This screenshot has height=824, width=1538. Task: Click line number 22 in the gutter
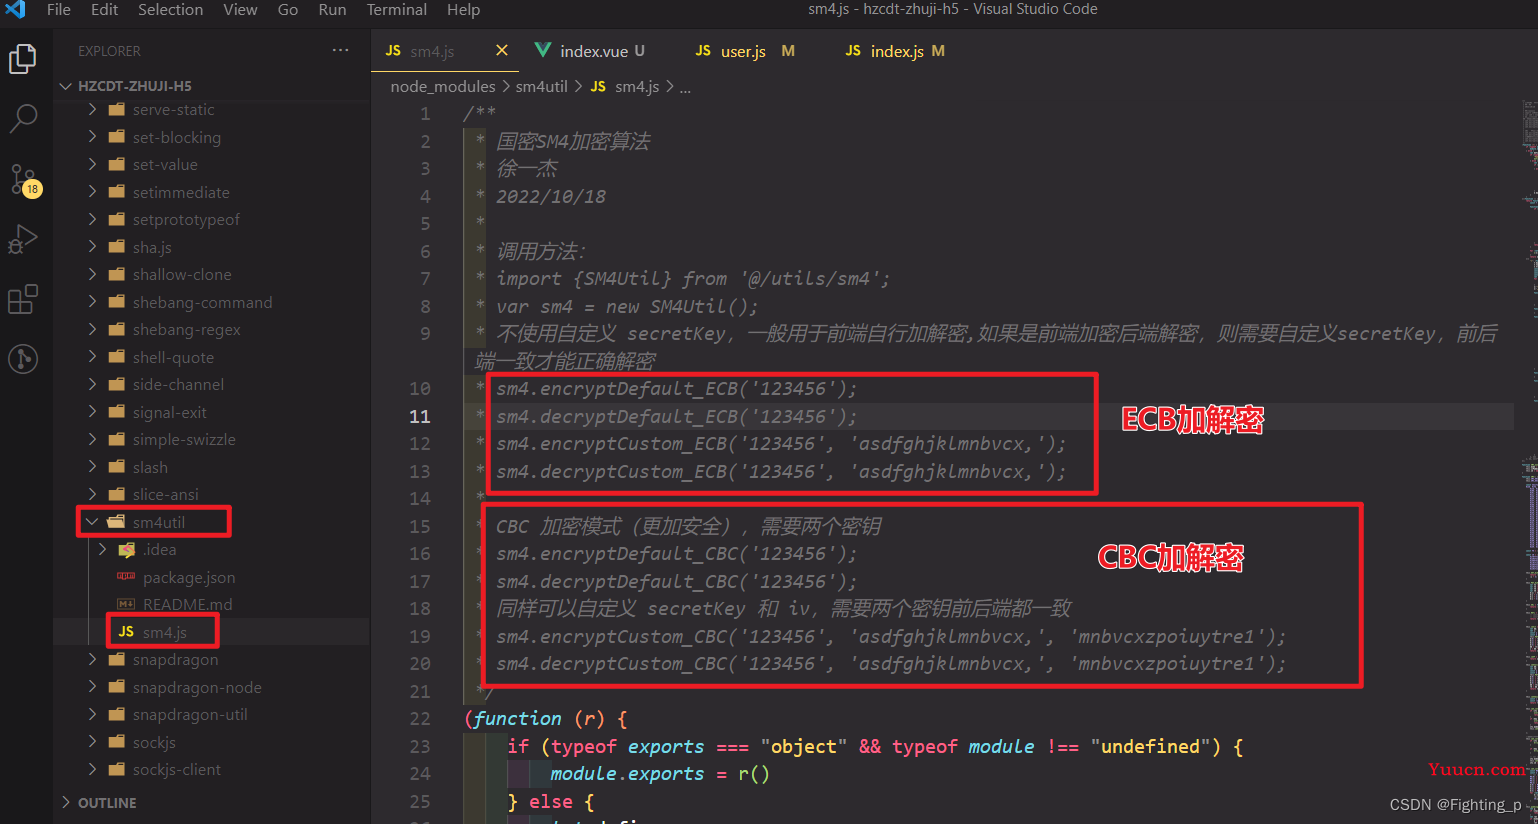(x=420, y=719)
